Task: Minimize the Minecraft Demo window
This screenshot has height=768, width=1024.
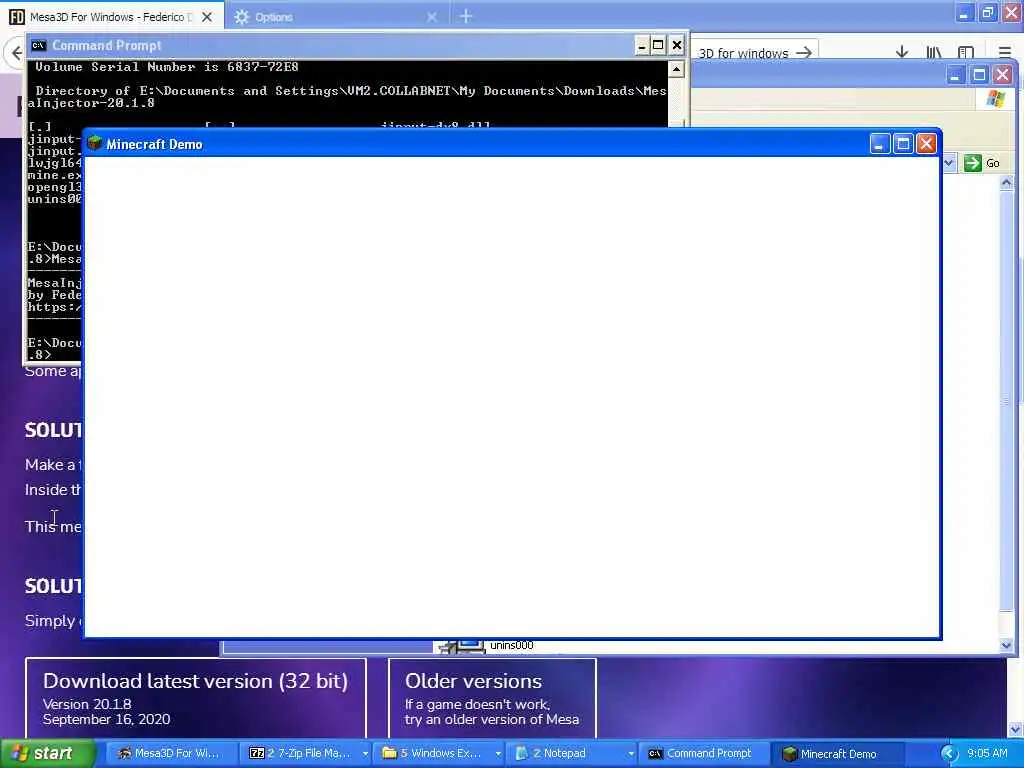Action: coord(879,144)
